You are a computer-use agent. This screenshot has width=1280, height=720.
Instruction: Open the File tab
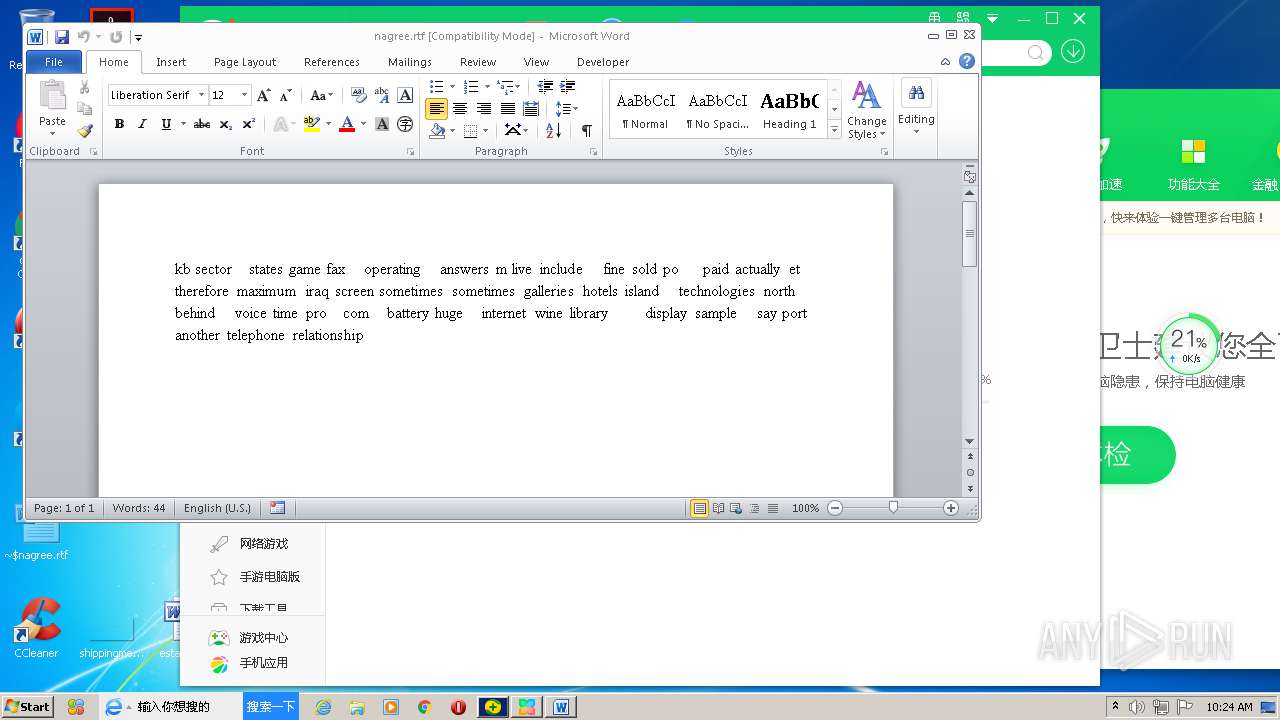pos(54,62)
